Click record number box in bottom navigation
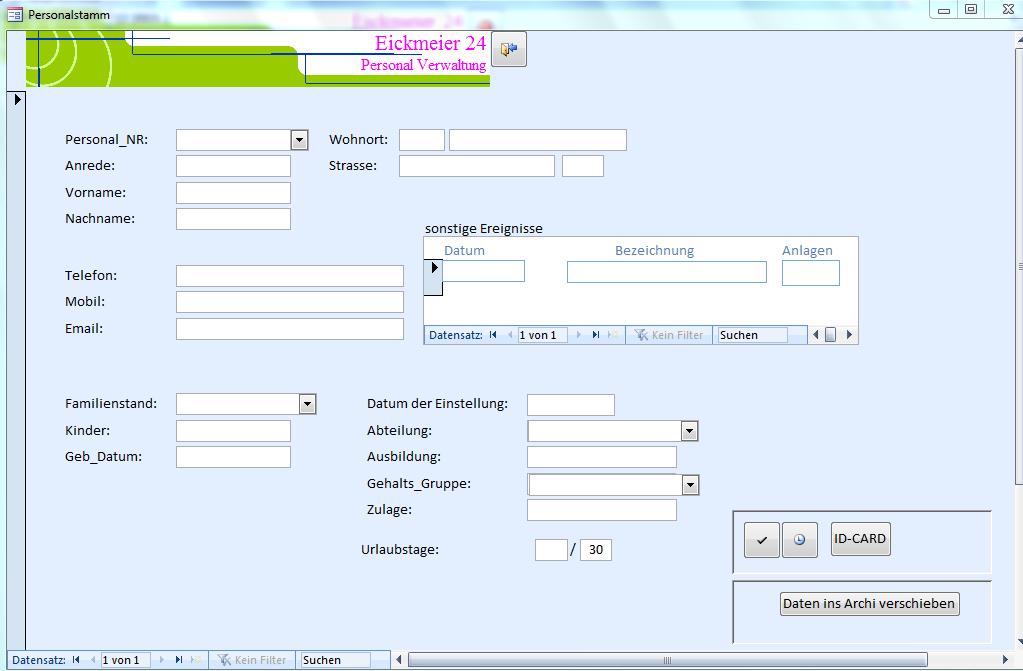This screenshot has height=671, width=1023. pos(126,660)
